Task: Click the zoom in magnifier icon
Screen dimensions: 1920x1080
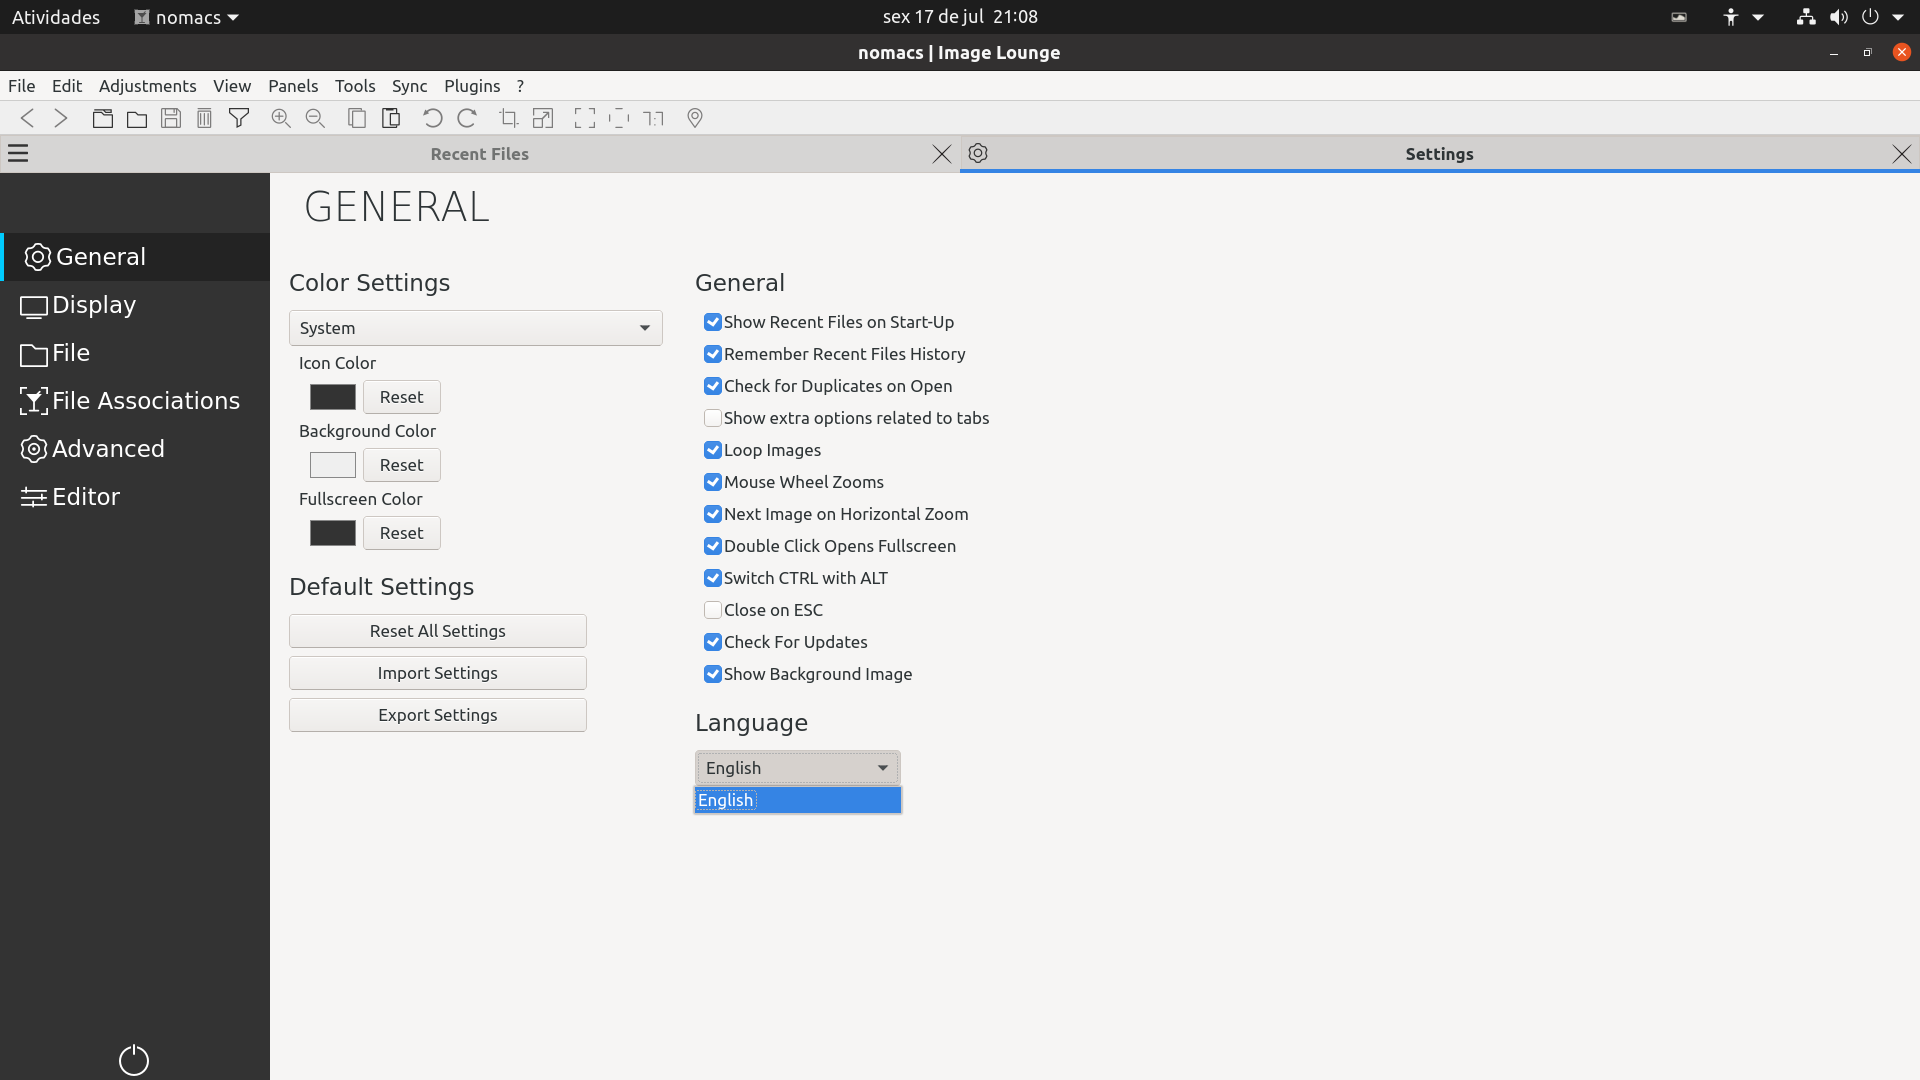Action: pos(281,118)
